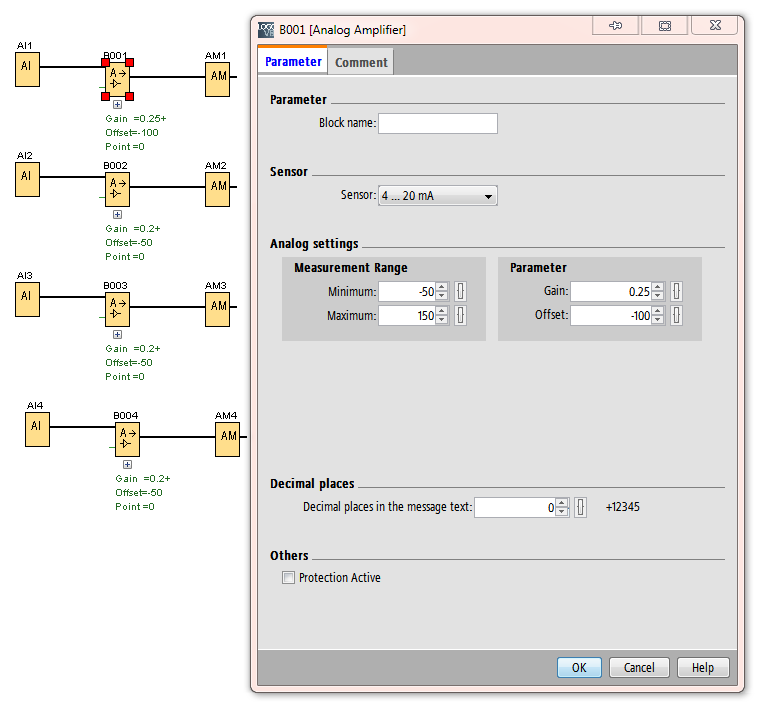The height and width of the screenshot is (707, 762).
Task: Click the Cancel button
Action: click(639, 667)
